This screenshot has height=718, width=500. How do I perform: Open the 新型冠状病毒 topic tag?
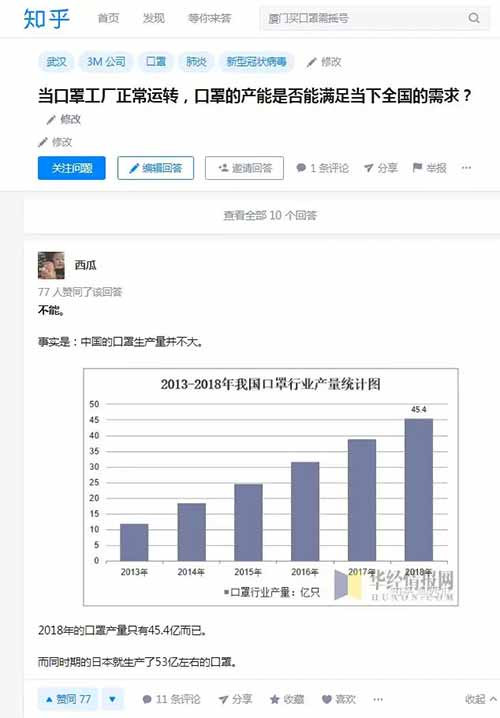tap(256, 62)
